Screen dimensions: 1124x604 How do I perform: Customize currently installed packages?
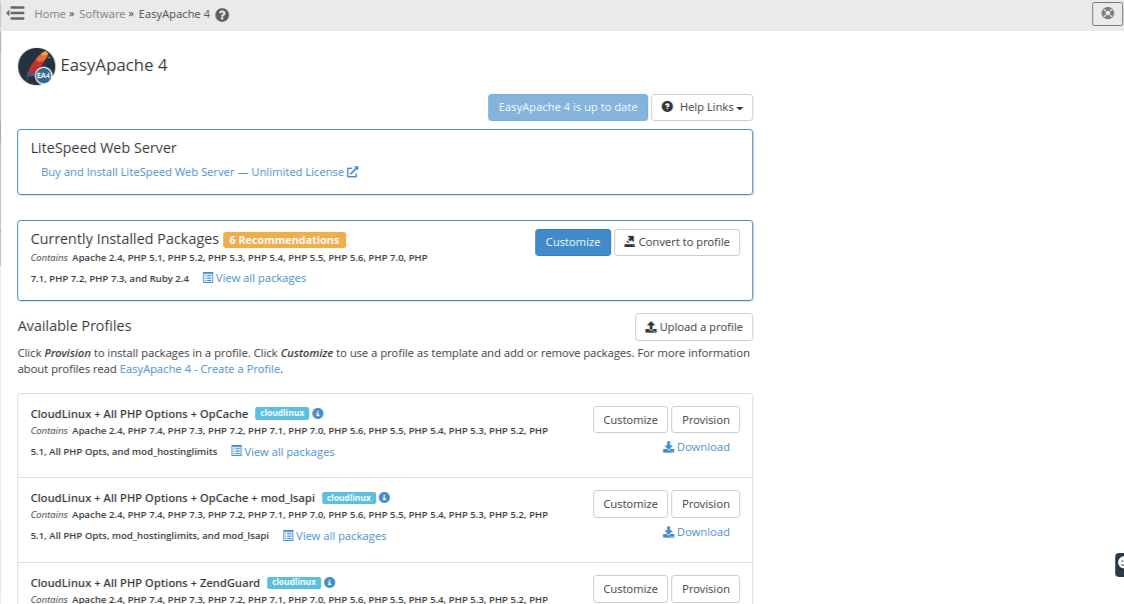pos(573,242)
